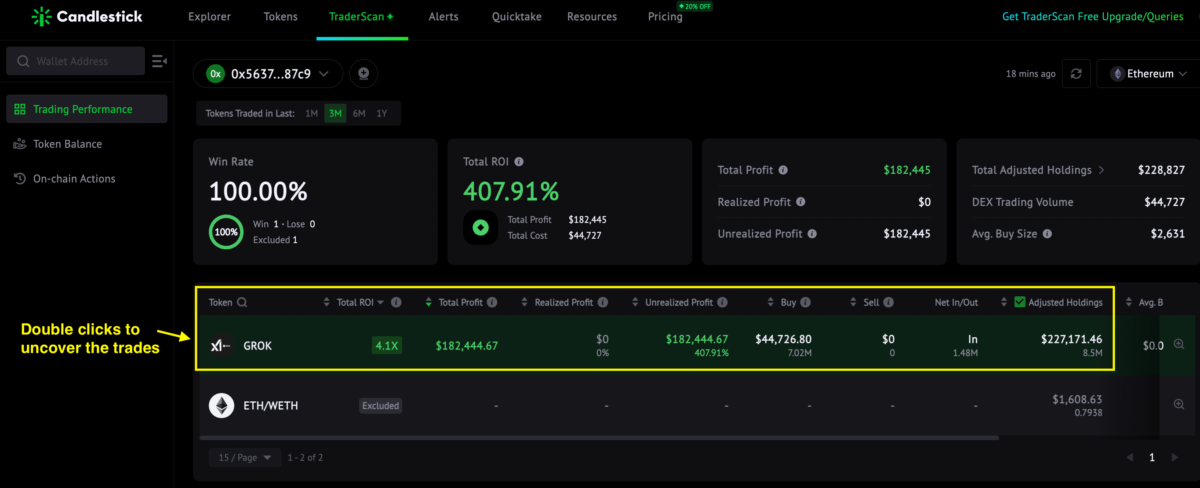Click the GROK 4.1X ROI badge
Image resolution: width=1200 pixels, height=488 pixels.
click(x=387, y=346)
